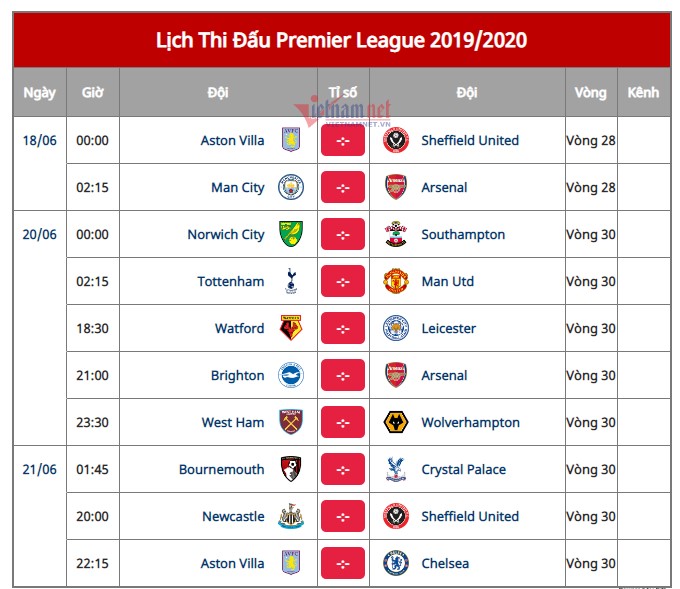Click the Tottenham club crest
The image size is (680, 589).
point(290,281)
